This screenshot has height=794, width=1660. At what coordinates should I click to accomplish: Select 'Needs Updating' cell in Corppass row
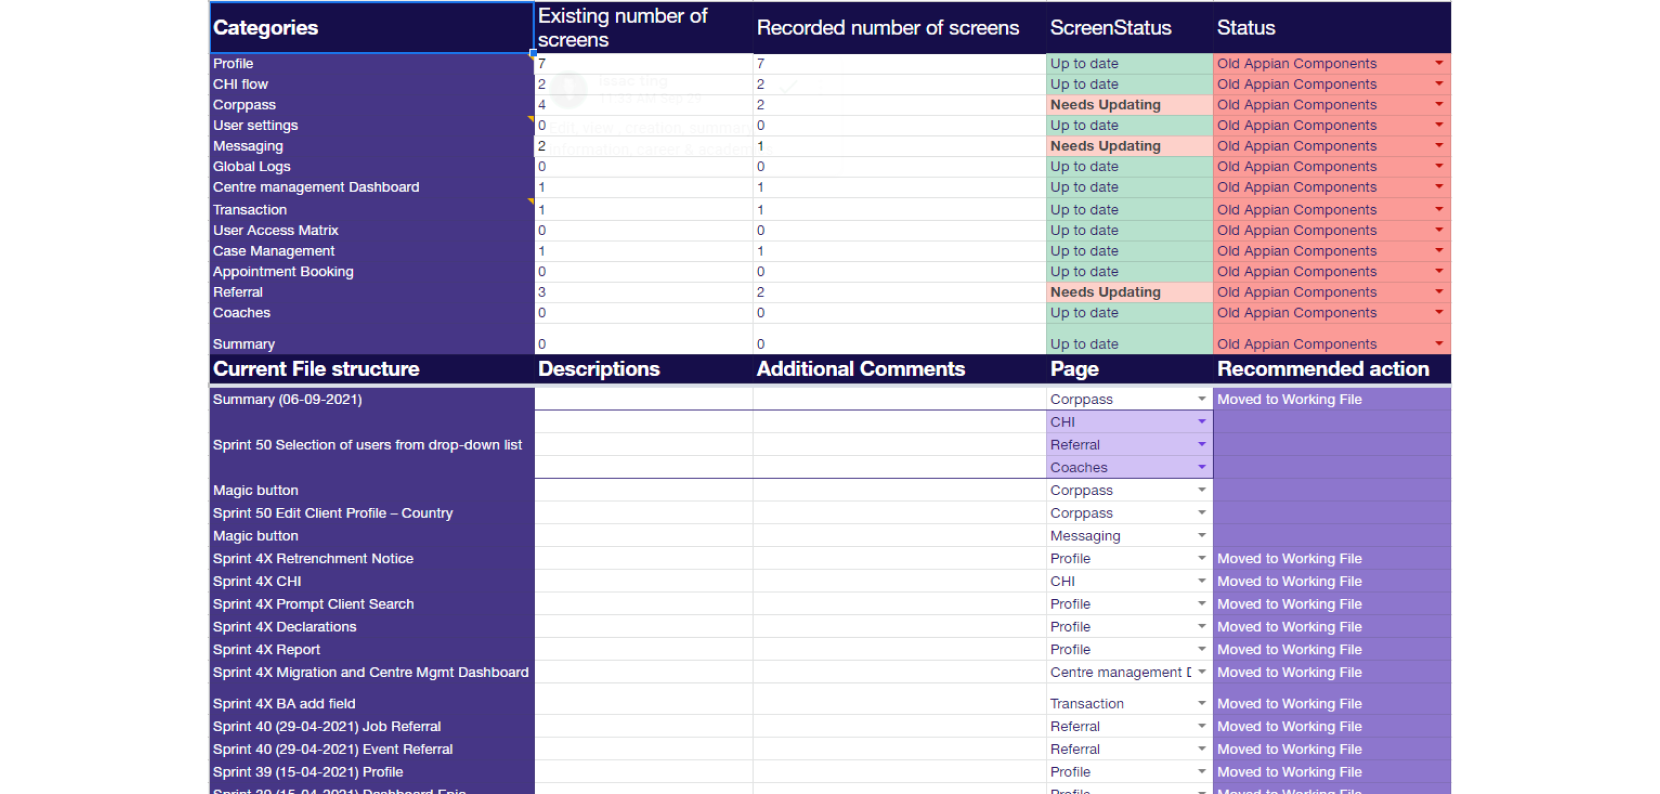point(1130,104)
